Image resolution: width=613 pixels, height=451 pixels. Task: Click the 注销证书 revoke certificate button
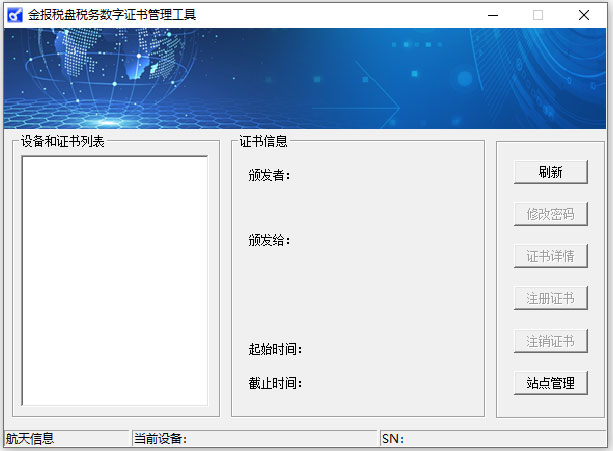[x=550, y=341]
